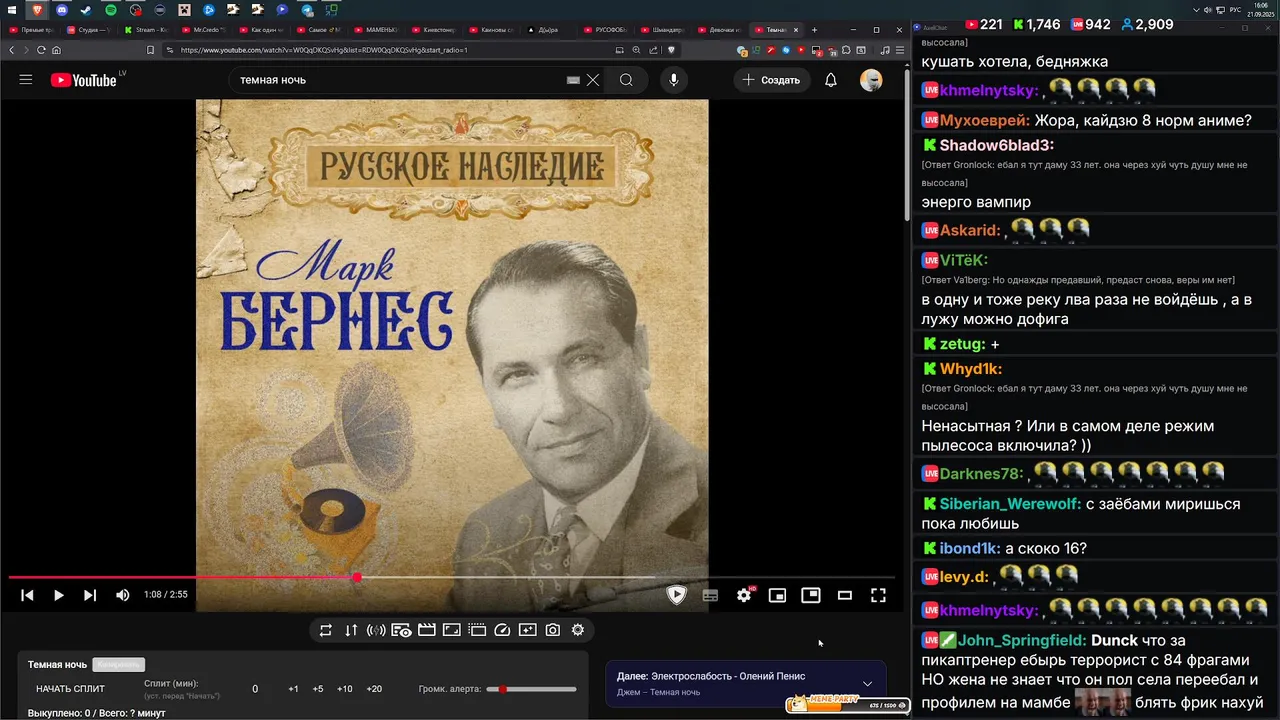Start voice search with microphone
Viewport: 1280px width, 720px height.
[674, 80]
